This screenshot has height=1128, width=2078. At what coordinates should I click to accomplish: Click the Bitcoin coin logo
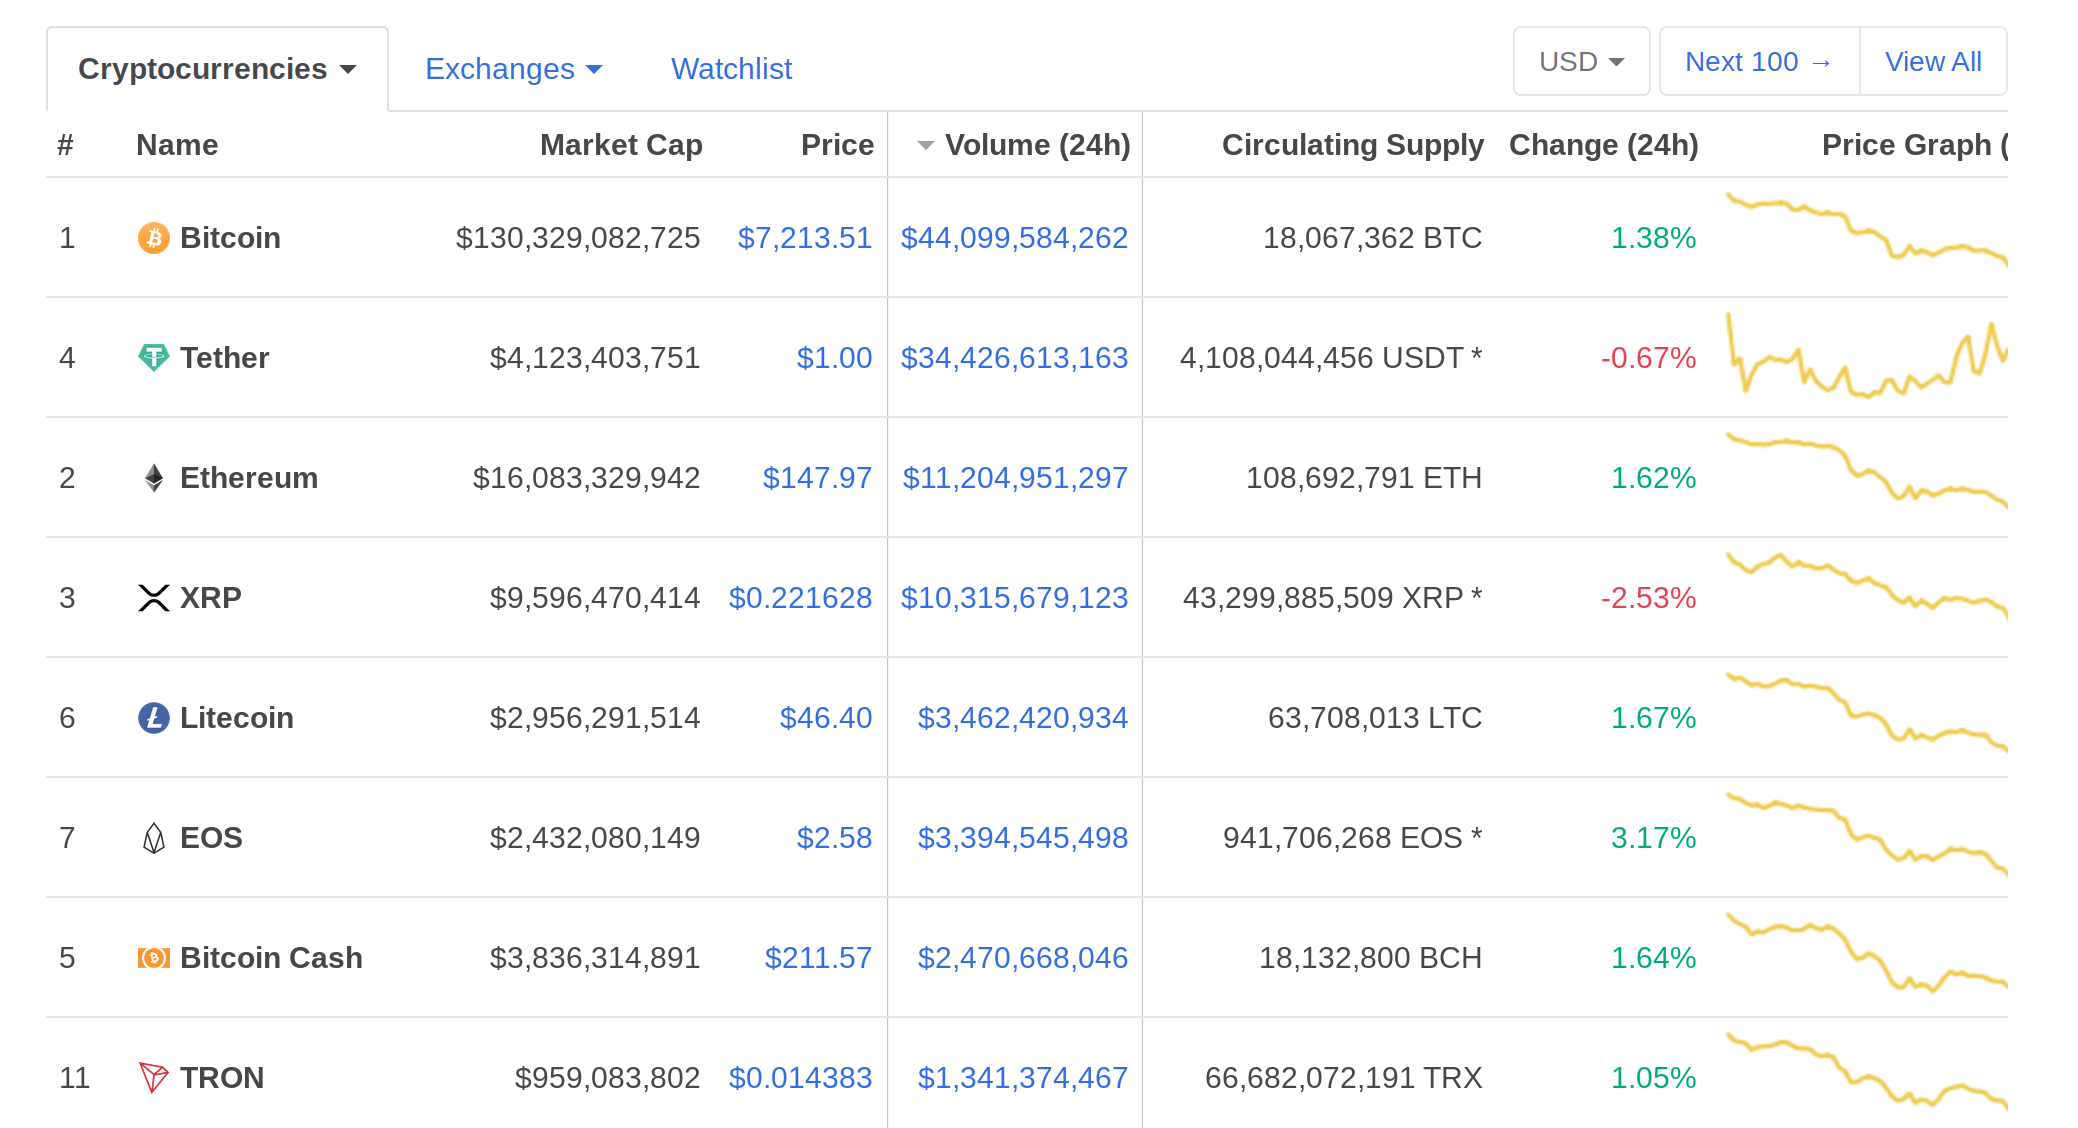153,238
